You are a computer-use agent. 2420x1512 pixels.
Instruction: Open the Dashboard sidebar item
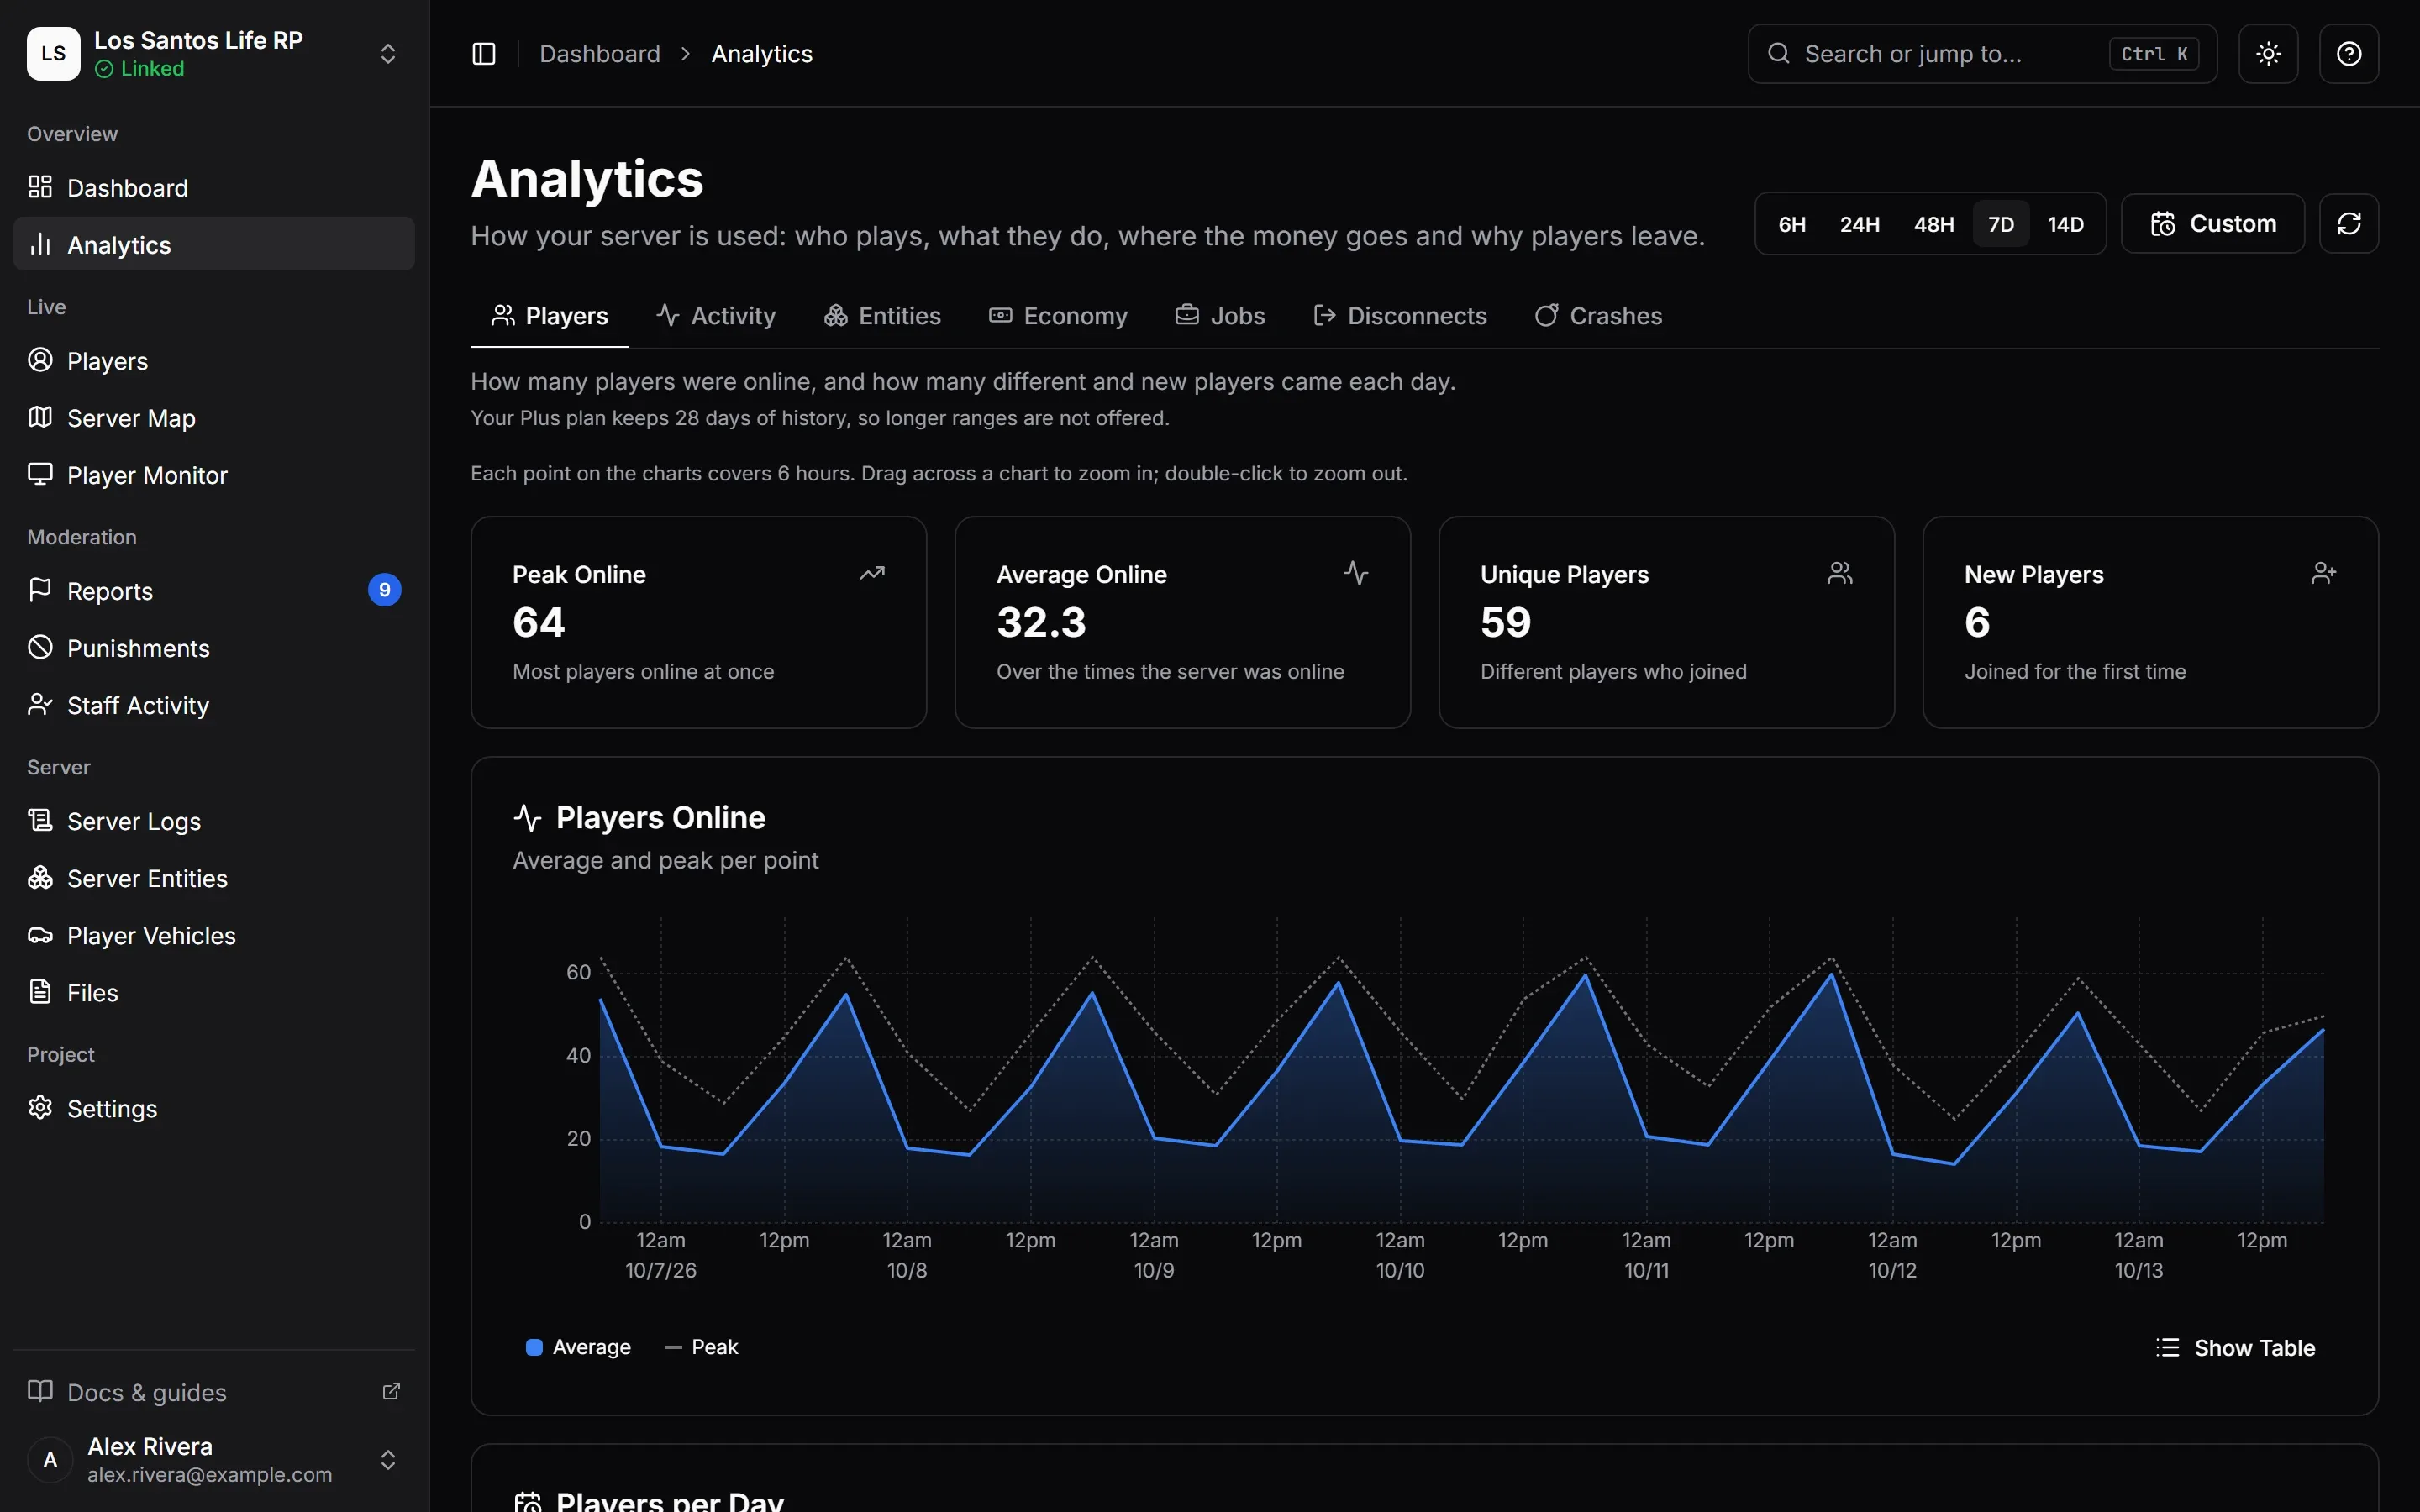pos(214,187)
